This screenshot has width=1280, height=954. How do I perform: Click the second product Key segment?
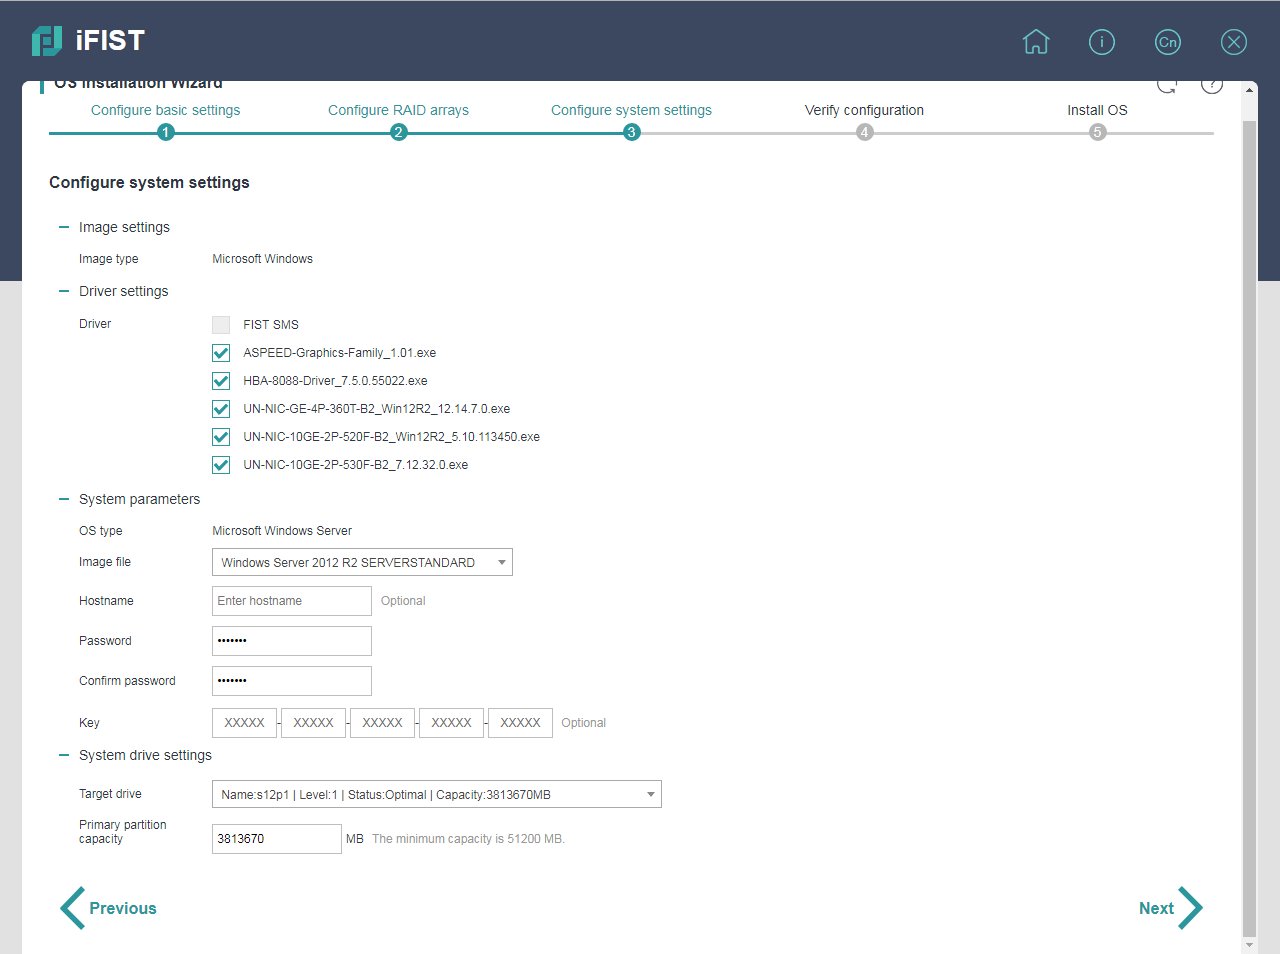pyautogui.click(x=314, y=723)
